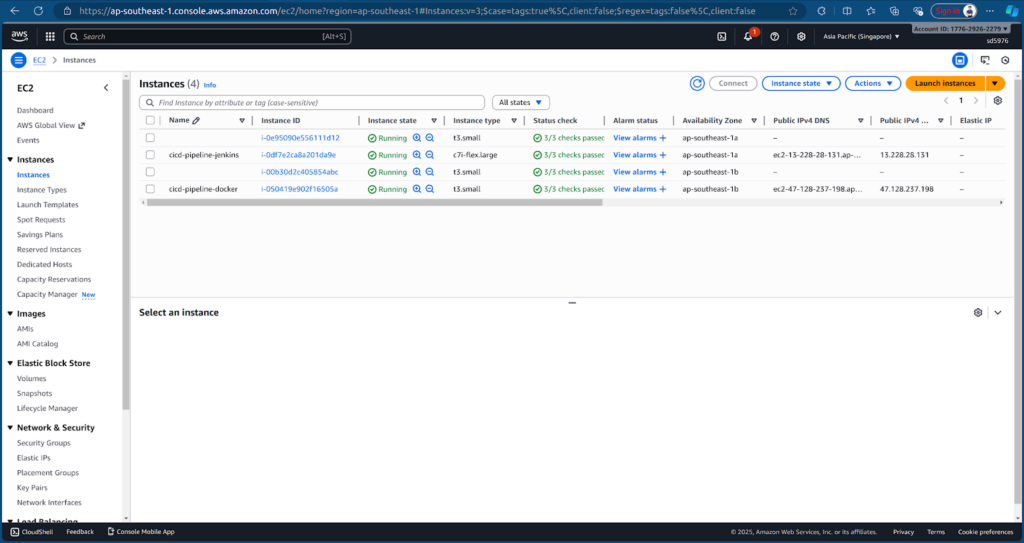Select the cicd-pipeline-jenkins instance checkbox
1024x543 pixels.
(x=150, y=155)
